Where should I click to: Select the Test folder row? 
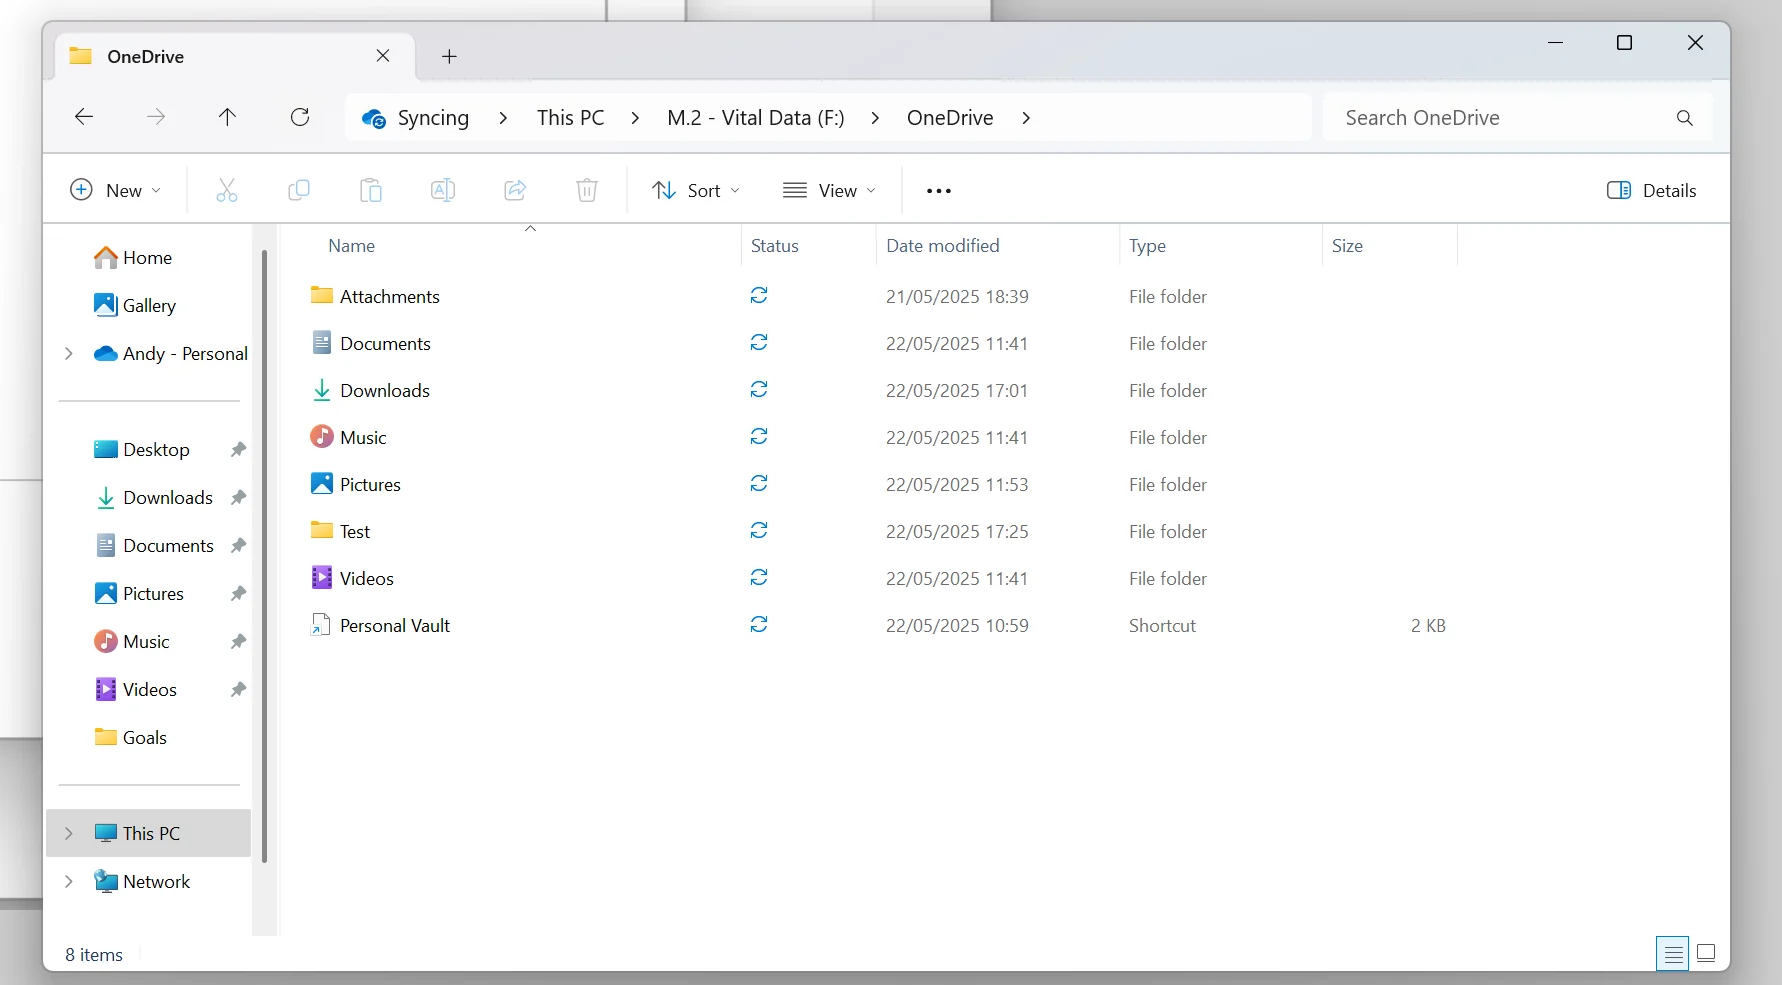[x=880, y=531]
